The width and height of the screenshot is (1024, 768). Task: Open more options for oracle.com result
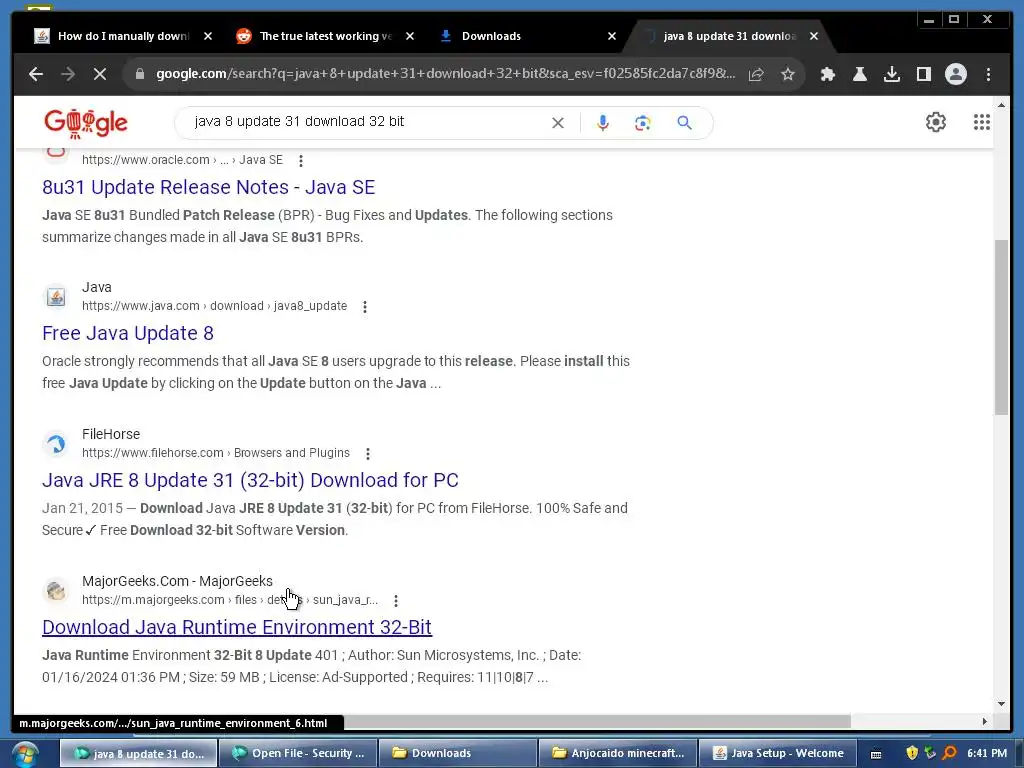pos(300,161)
